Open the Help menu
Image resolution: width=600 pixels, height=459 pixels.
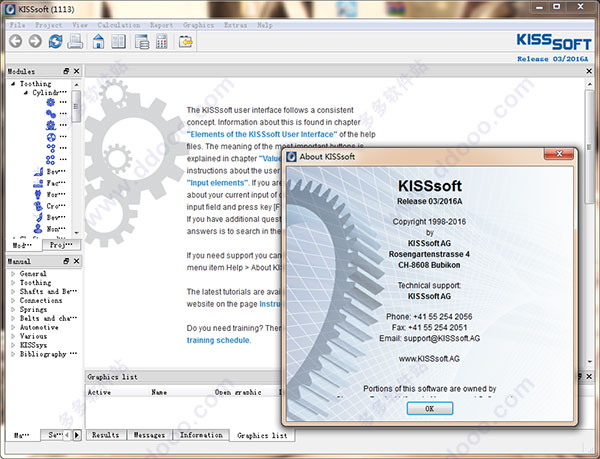point(265,25)
